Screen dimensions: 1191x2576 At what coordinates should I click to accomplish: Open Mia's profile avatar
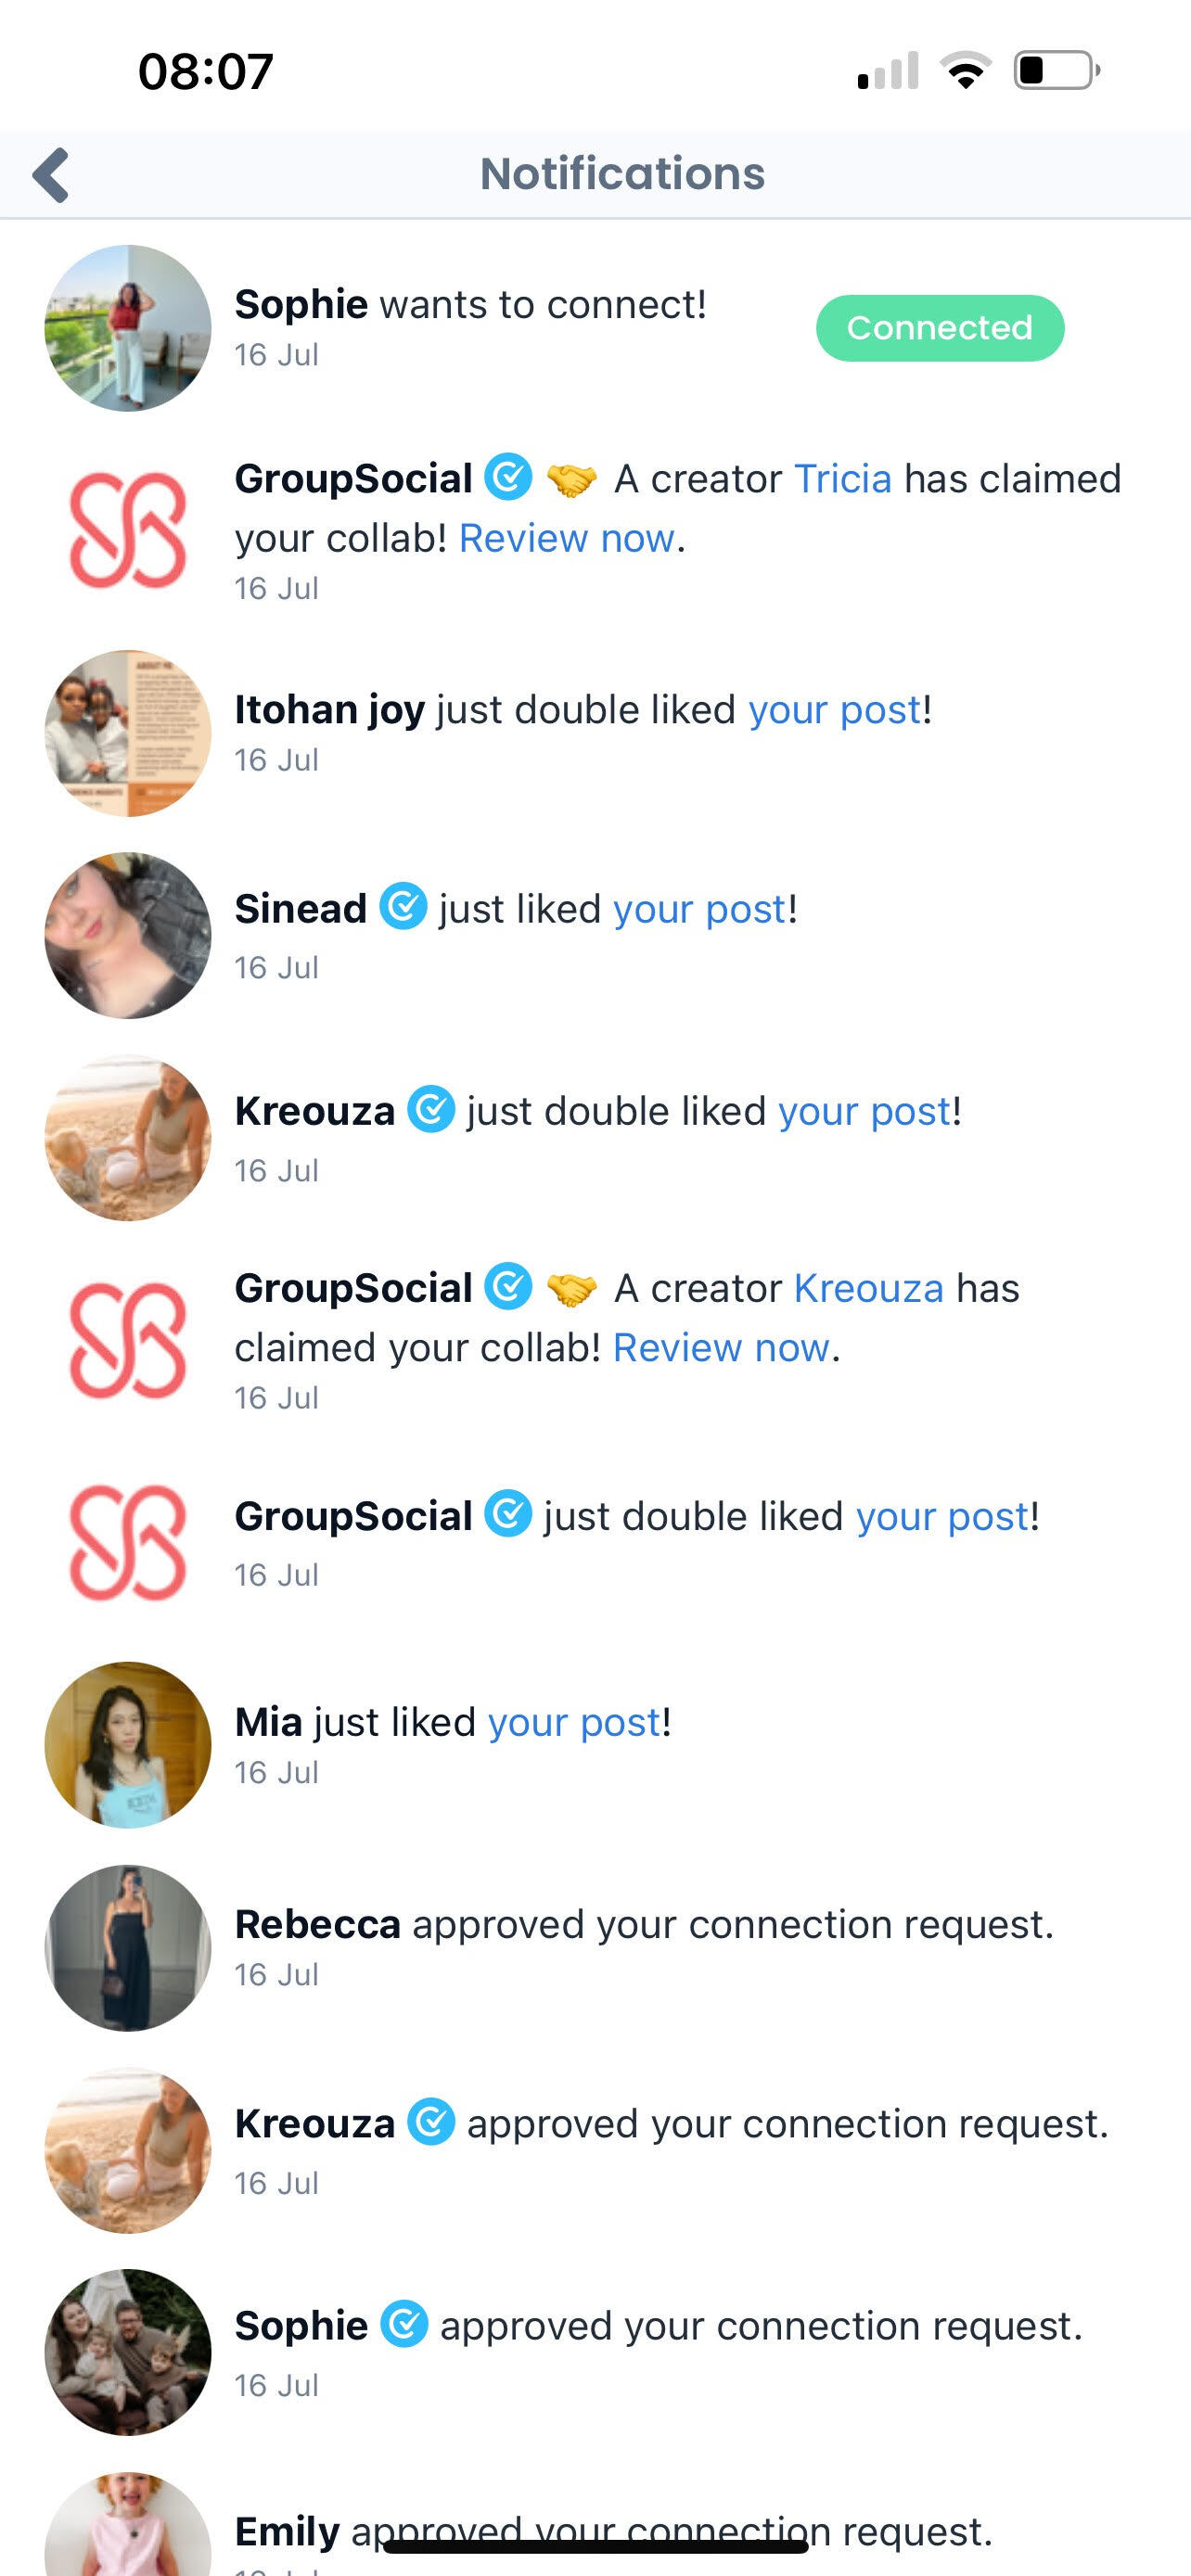point(128,1745)
